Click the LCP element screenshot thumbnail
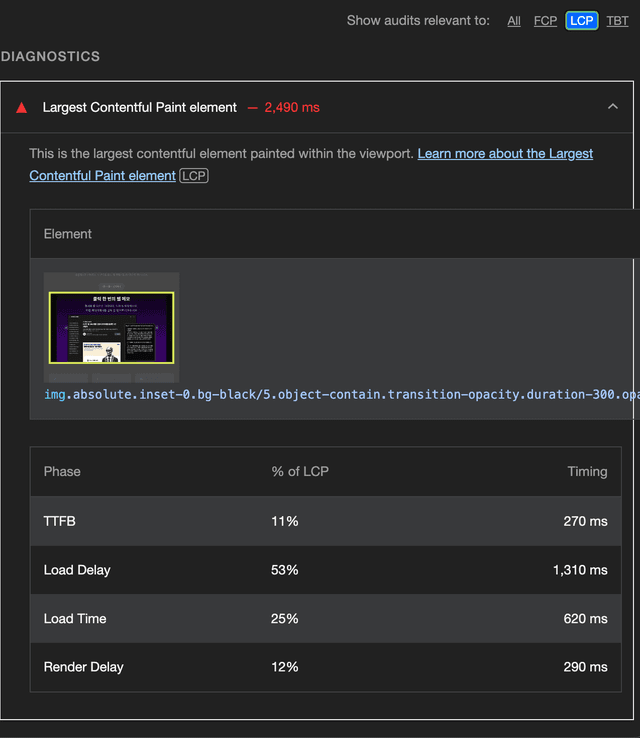Screen dimensions: 640x738 tap(112, 328)
